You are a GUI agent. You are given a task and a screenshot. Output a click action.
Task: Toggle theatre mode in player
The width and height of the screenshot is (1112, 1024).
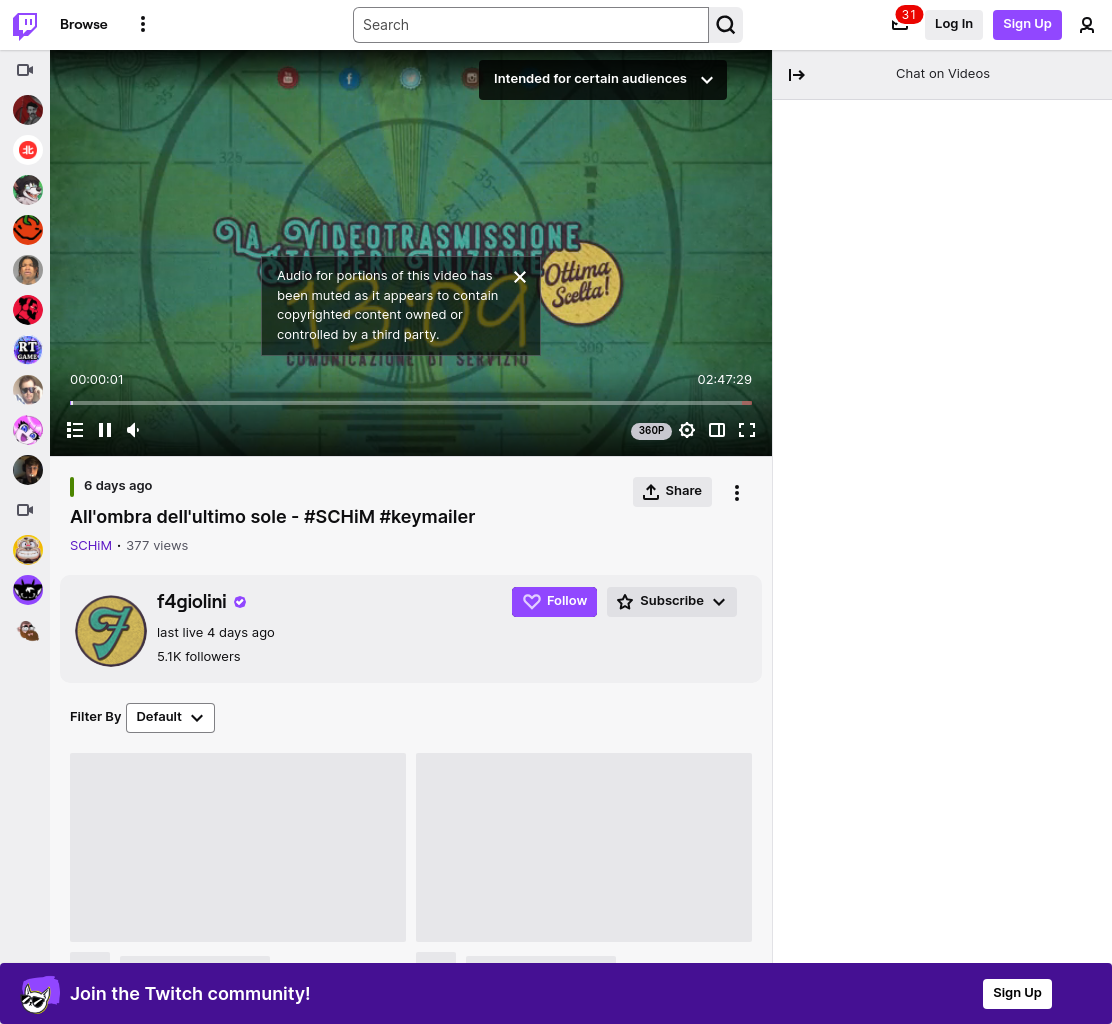click(x=717, y=430)
